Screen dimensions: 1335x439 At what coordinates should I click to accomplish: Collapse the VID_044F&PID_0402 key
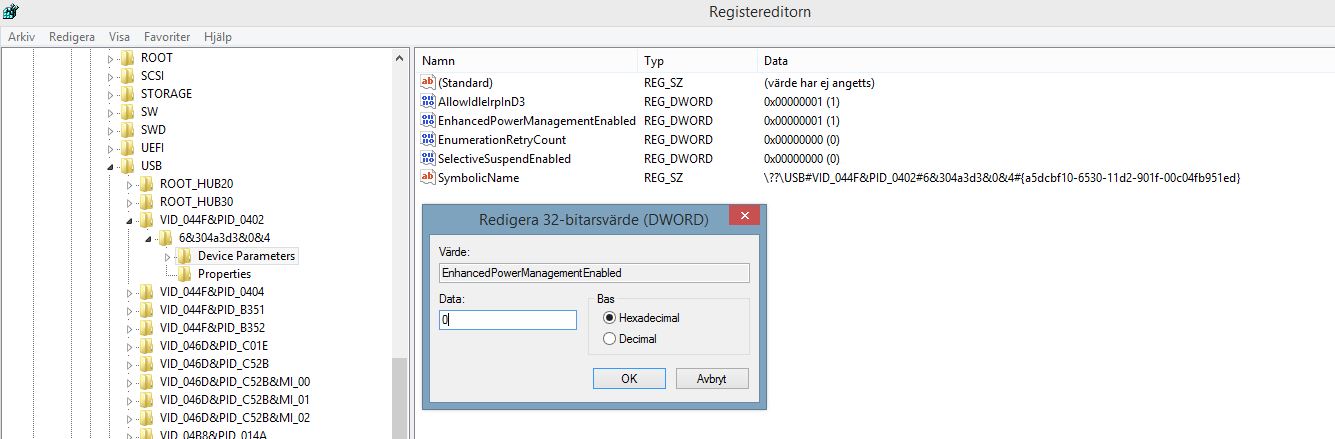pyautogui.click(x=130, y=220)
